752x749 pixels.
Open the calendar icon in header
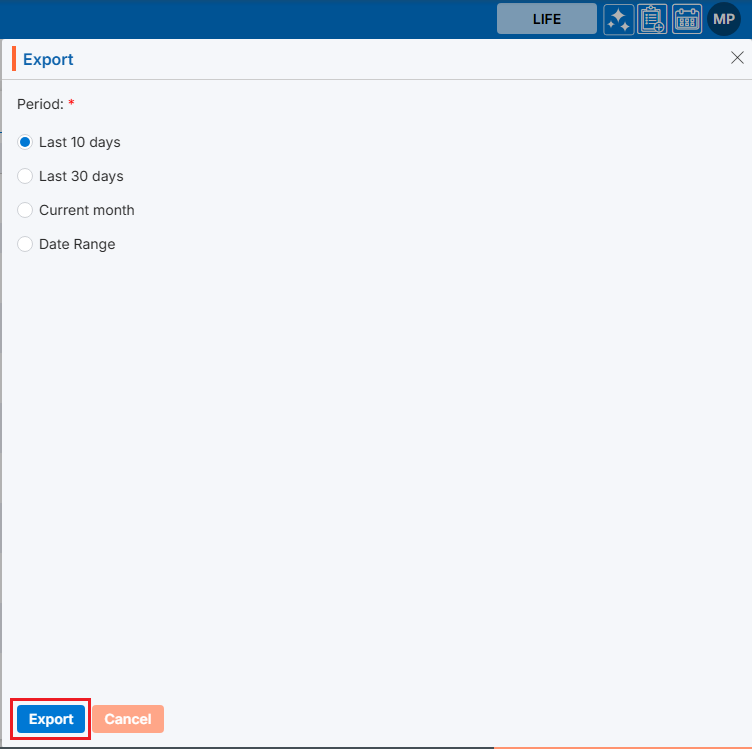point(687,19)
